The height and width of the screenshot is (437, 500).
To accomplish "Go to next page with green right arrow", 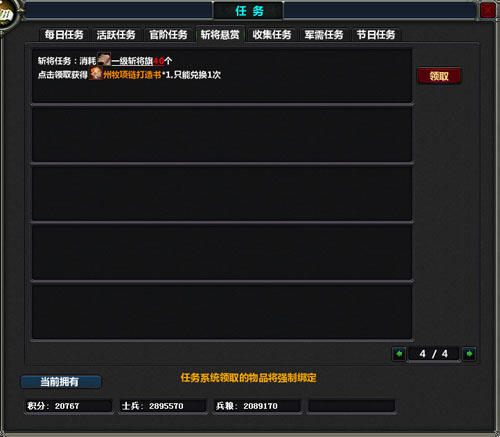I will pos(469,354).
